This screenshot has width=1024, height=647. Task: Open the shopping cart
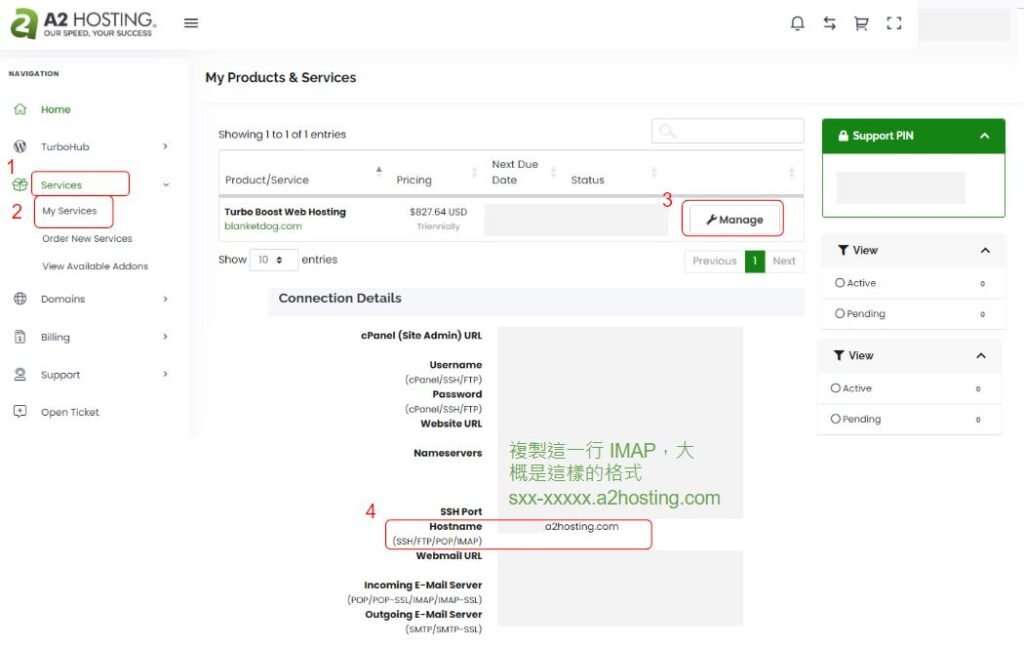(x=861, y=24)
